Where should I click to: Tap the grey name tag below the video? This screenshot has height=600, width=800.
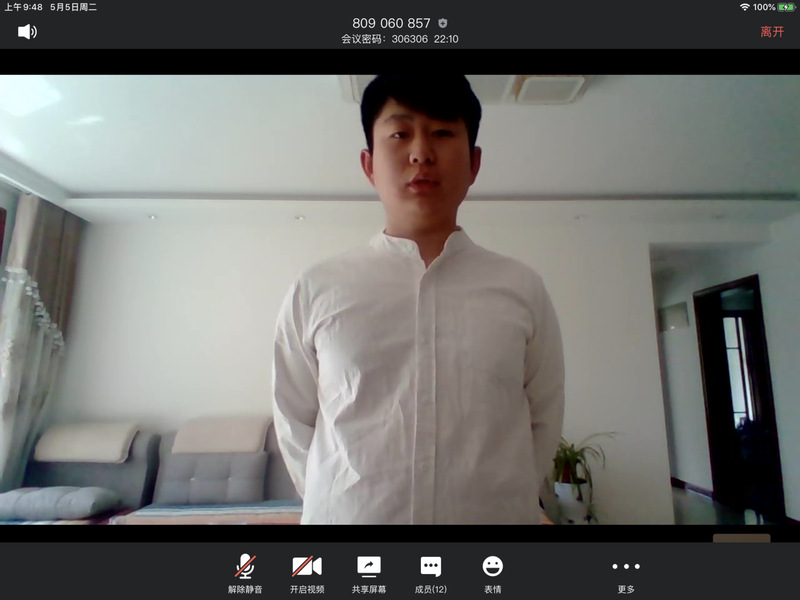coord(741,538)
